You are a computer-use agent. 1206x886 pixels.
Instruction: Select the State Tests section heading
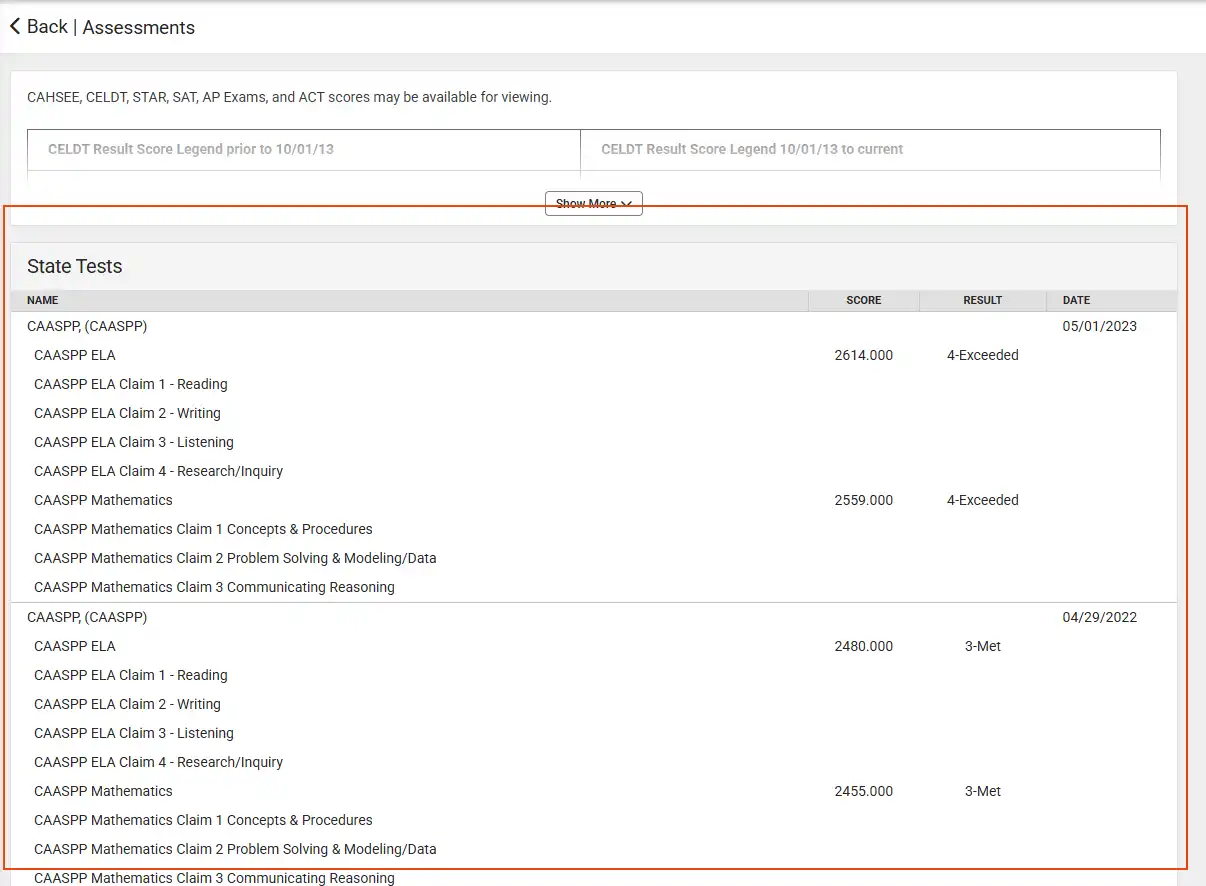coord(75,266)
